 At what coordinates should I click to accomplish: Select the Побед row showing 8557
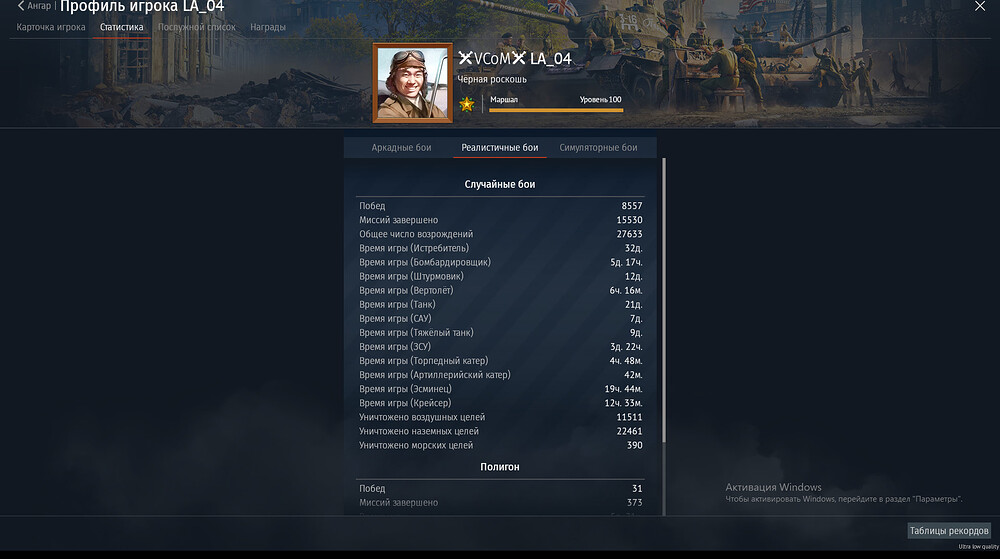click(x=500, y=206)
